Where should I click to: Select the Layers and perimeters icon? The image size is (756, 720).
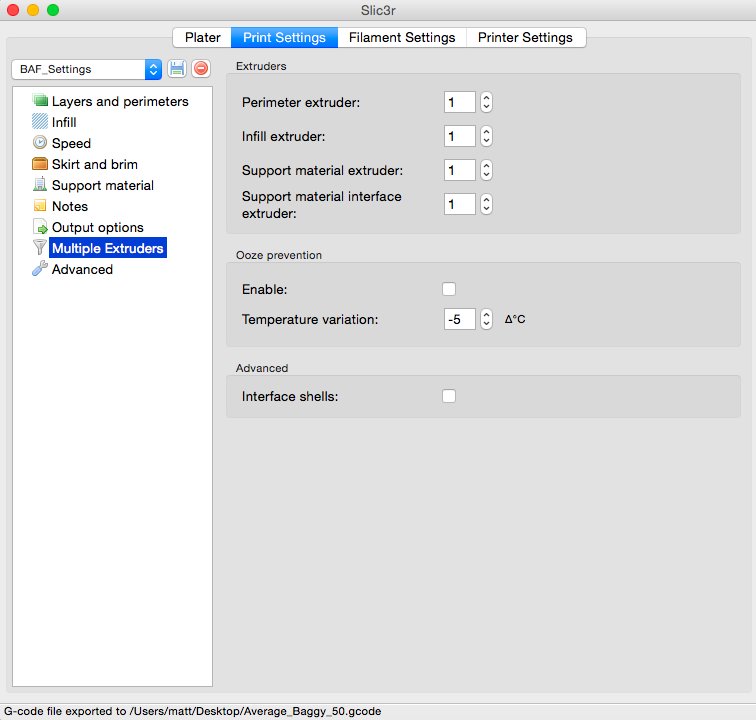coord(40,101)
